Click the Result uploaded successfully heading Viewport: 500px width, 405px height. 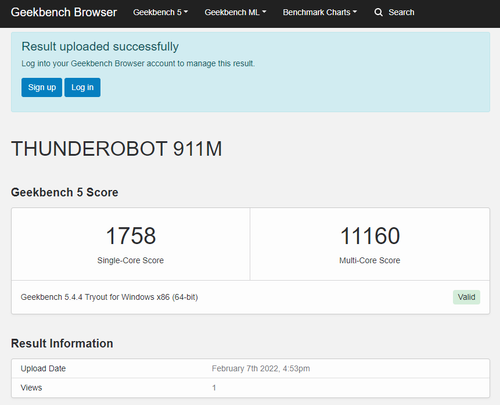tap(100, 47)
